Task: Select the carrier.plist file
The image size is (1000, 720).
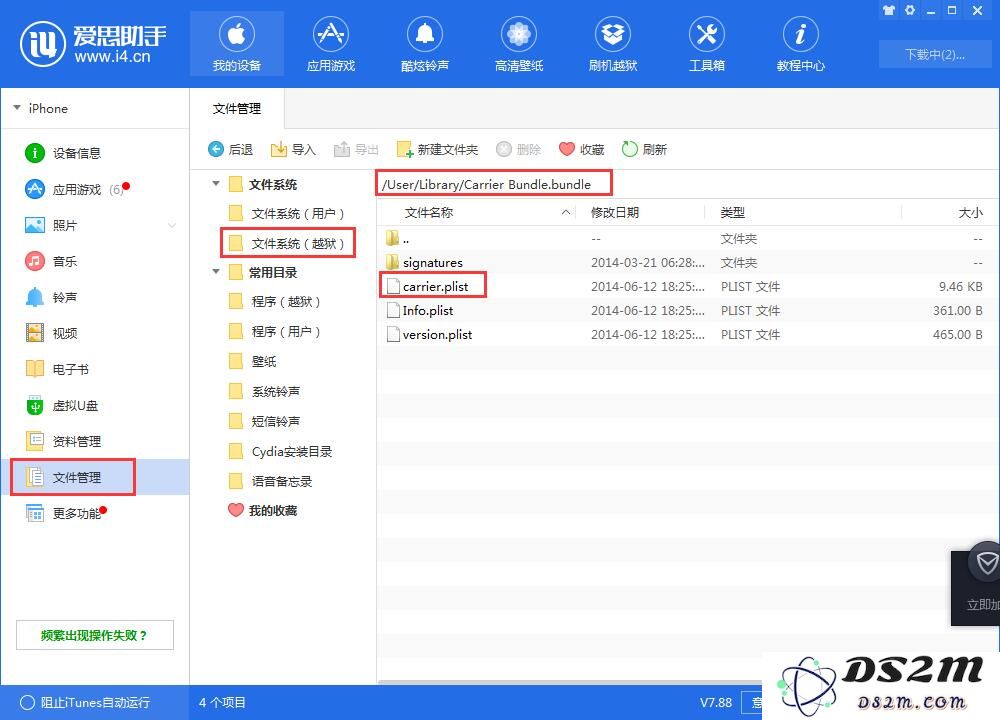Action: tap(686, 286)
